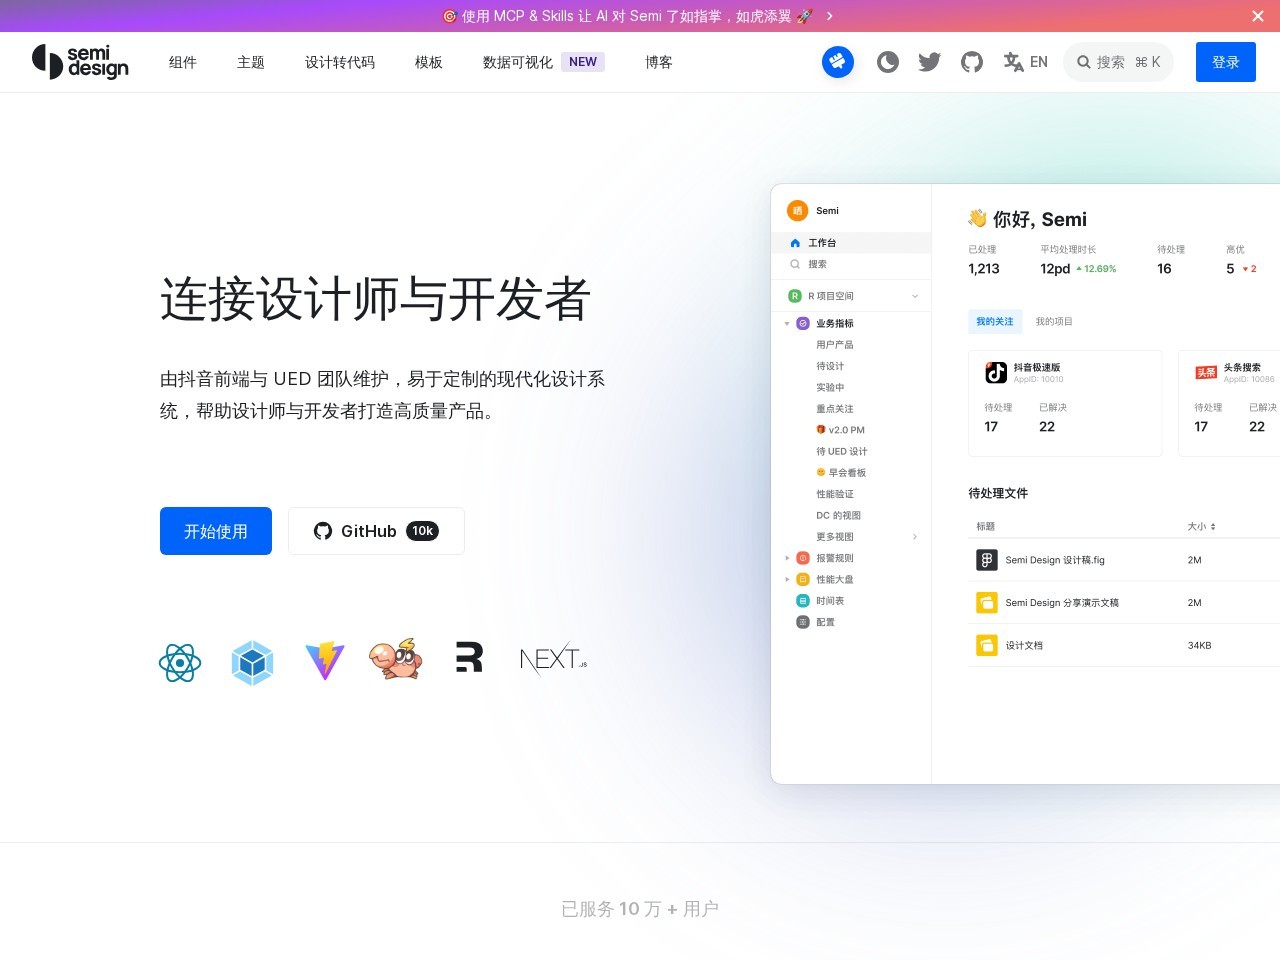Screen dimensions: 1280x960
Task: Click the 开始使用 button
Action: [x=216, y=531]
